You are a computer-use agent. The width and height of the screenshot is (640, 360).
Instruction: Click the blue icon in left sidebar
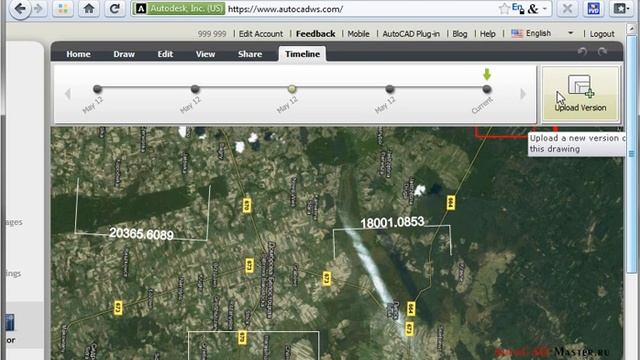pos(10,322)
